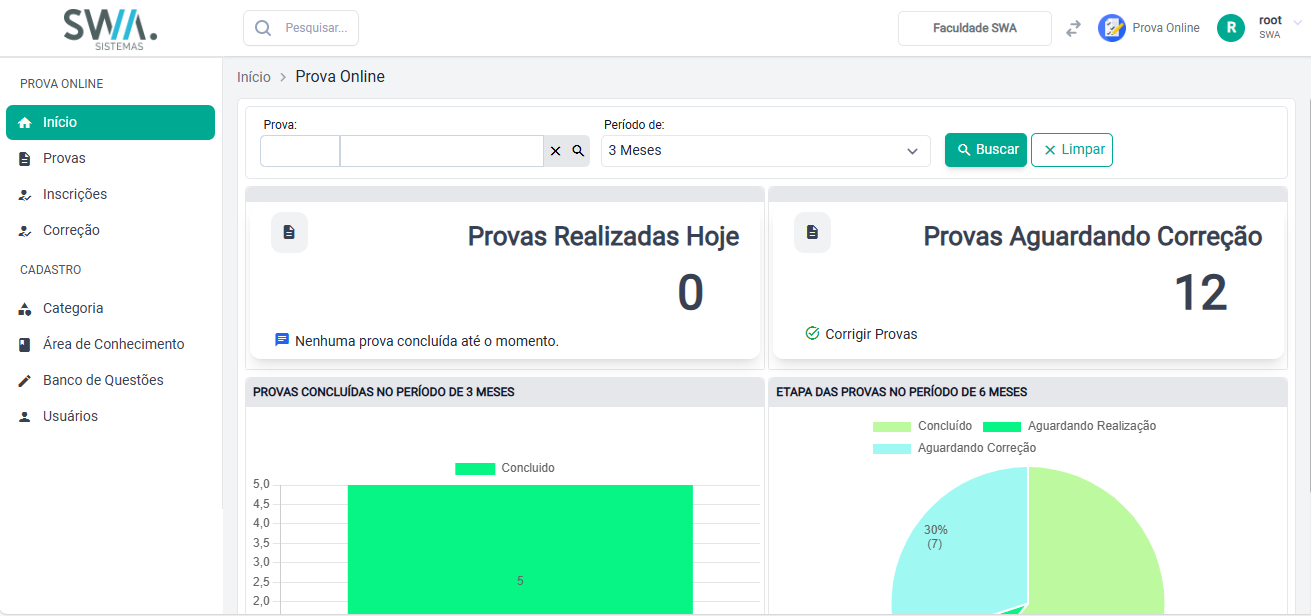Screen dimensions: 1311x616
Task: Click the green Concluido bar labeled 5
Action: point(520,550)
